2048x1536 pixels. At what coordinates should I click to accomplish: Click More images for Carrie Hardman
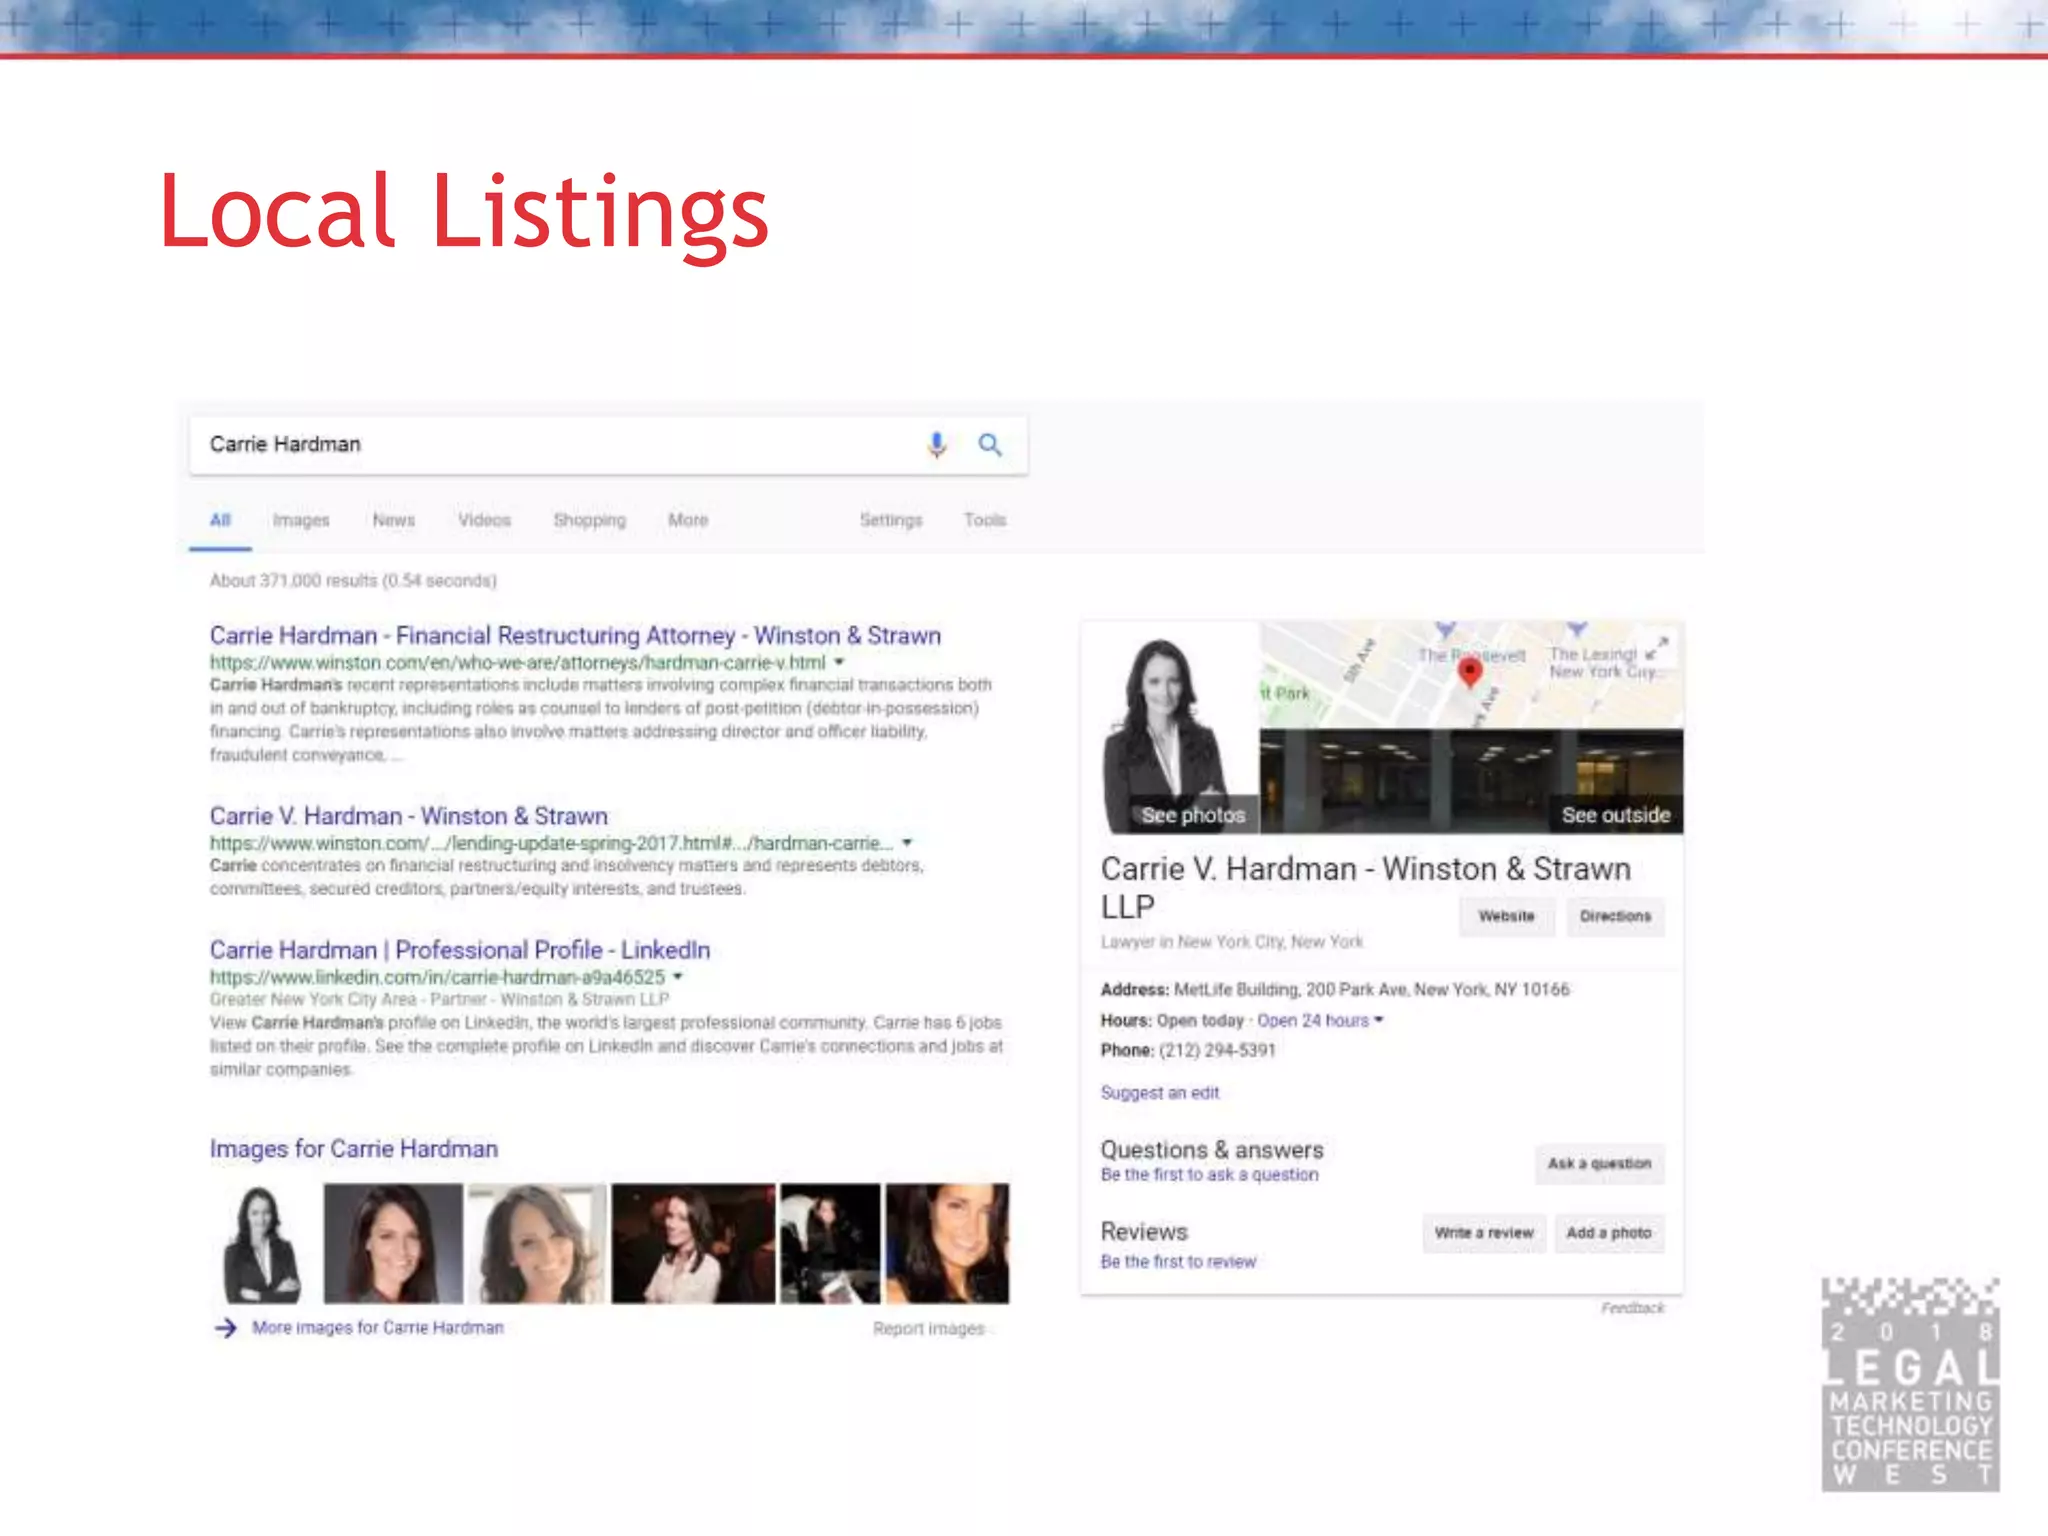tap(377, 1328)
